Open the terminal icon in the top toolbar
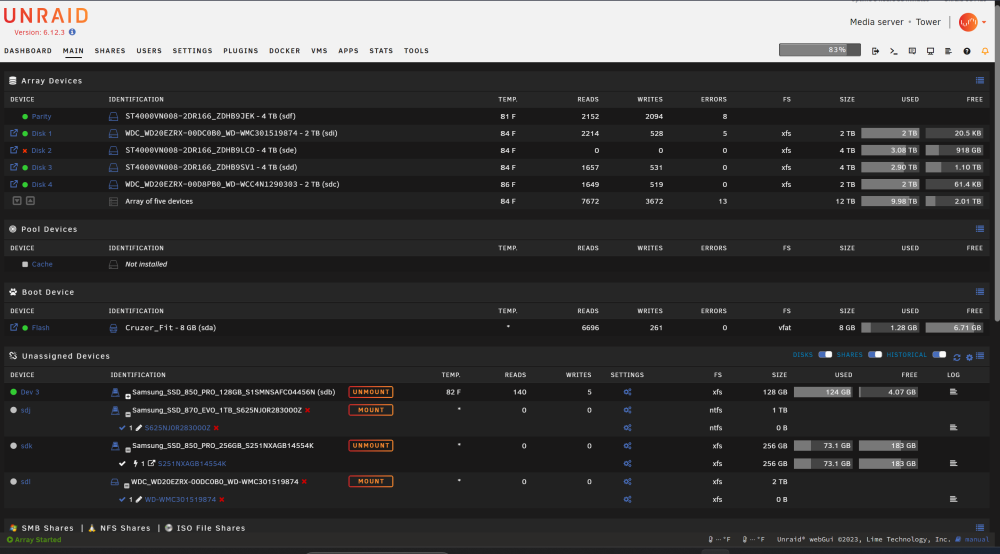This screenshot has width=1000, height=554. [x=893, y=51]
